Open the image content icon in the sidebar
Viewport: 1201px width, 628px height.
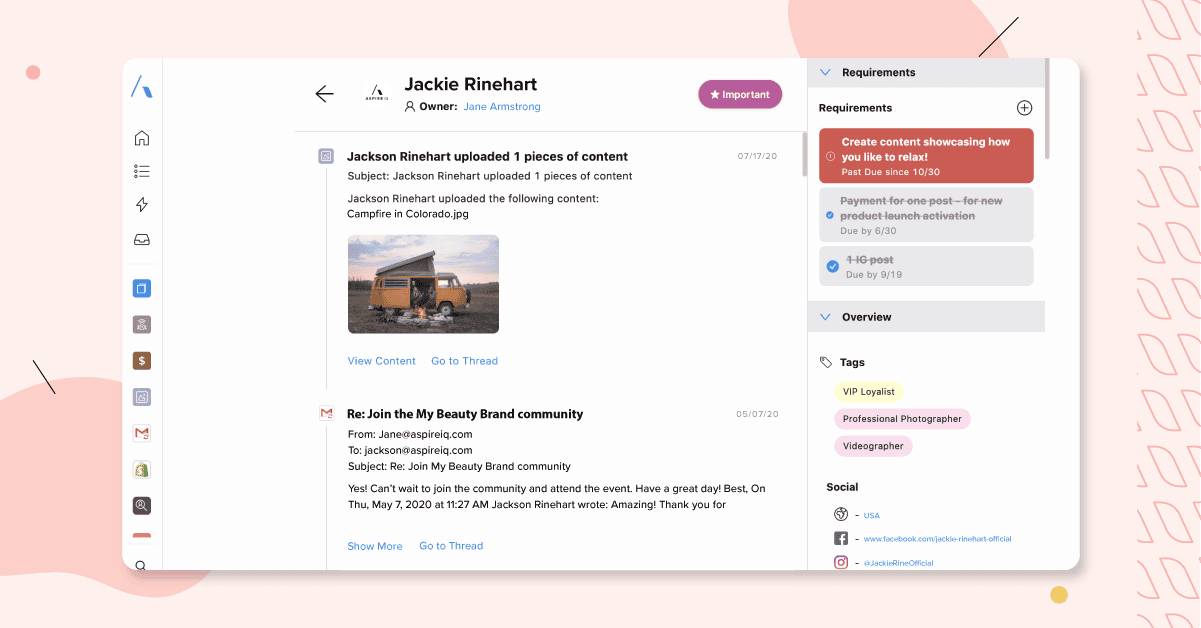tap(141, 396)
